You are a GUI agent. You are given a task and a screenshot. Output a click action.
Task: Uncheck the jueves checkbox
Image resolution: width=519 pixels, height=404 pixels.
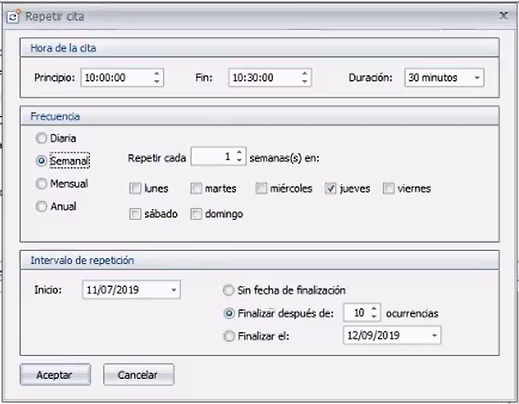click(330, 189)
